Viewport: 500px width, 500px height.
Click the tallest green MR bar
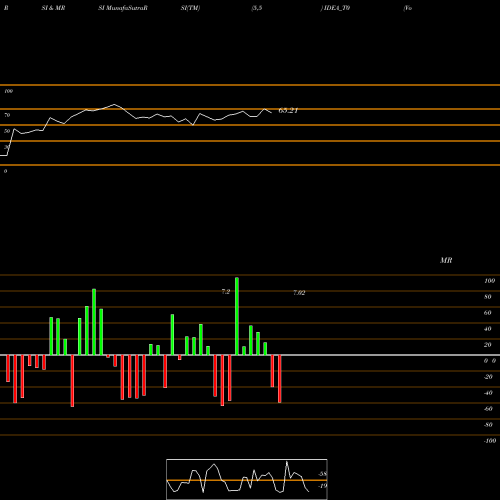coord(237,316)
